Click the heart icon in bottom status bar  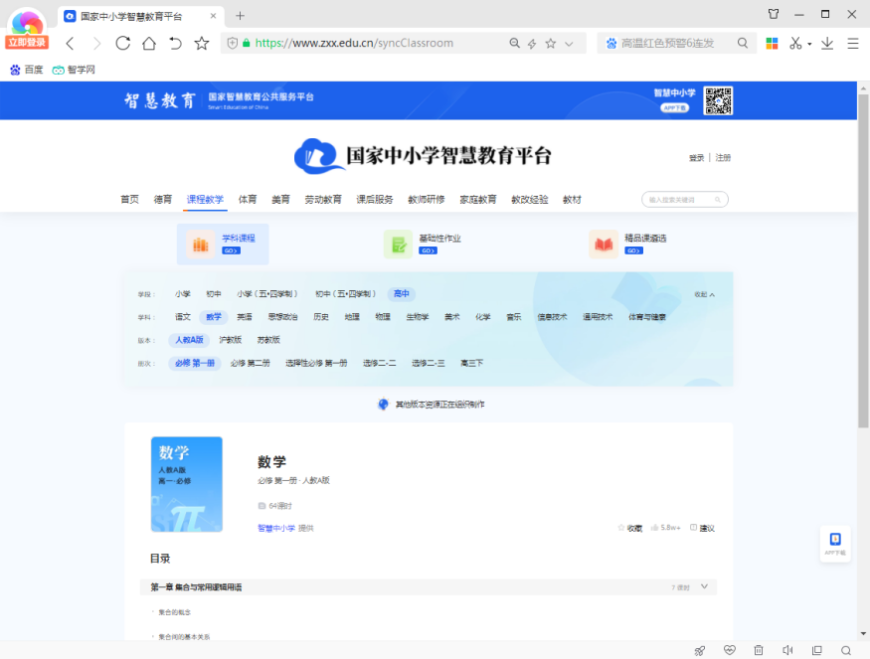click(730, 650)
